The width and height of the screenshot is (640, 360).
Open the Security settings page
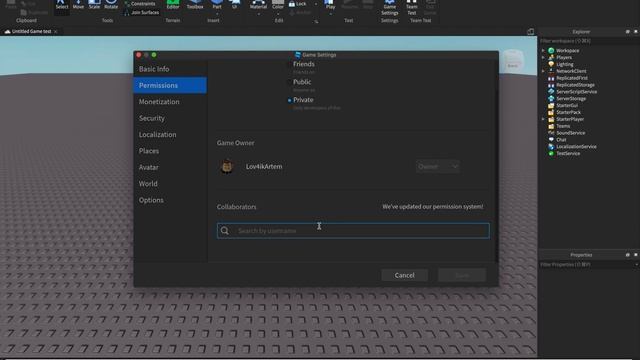170,118
